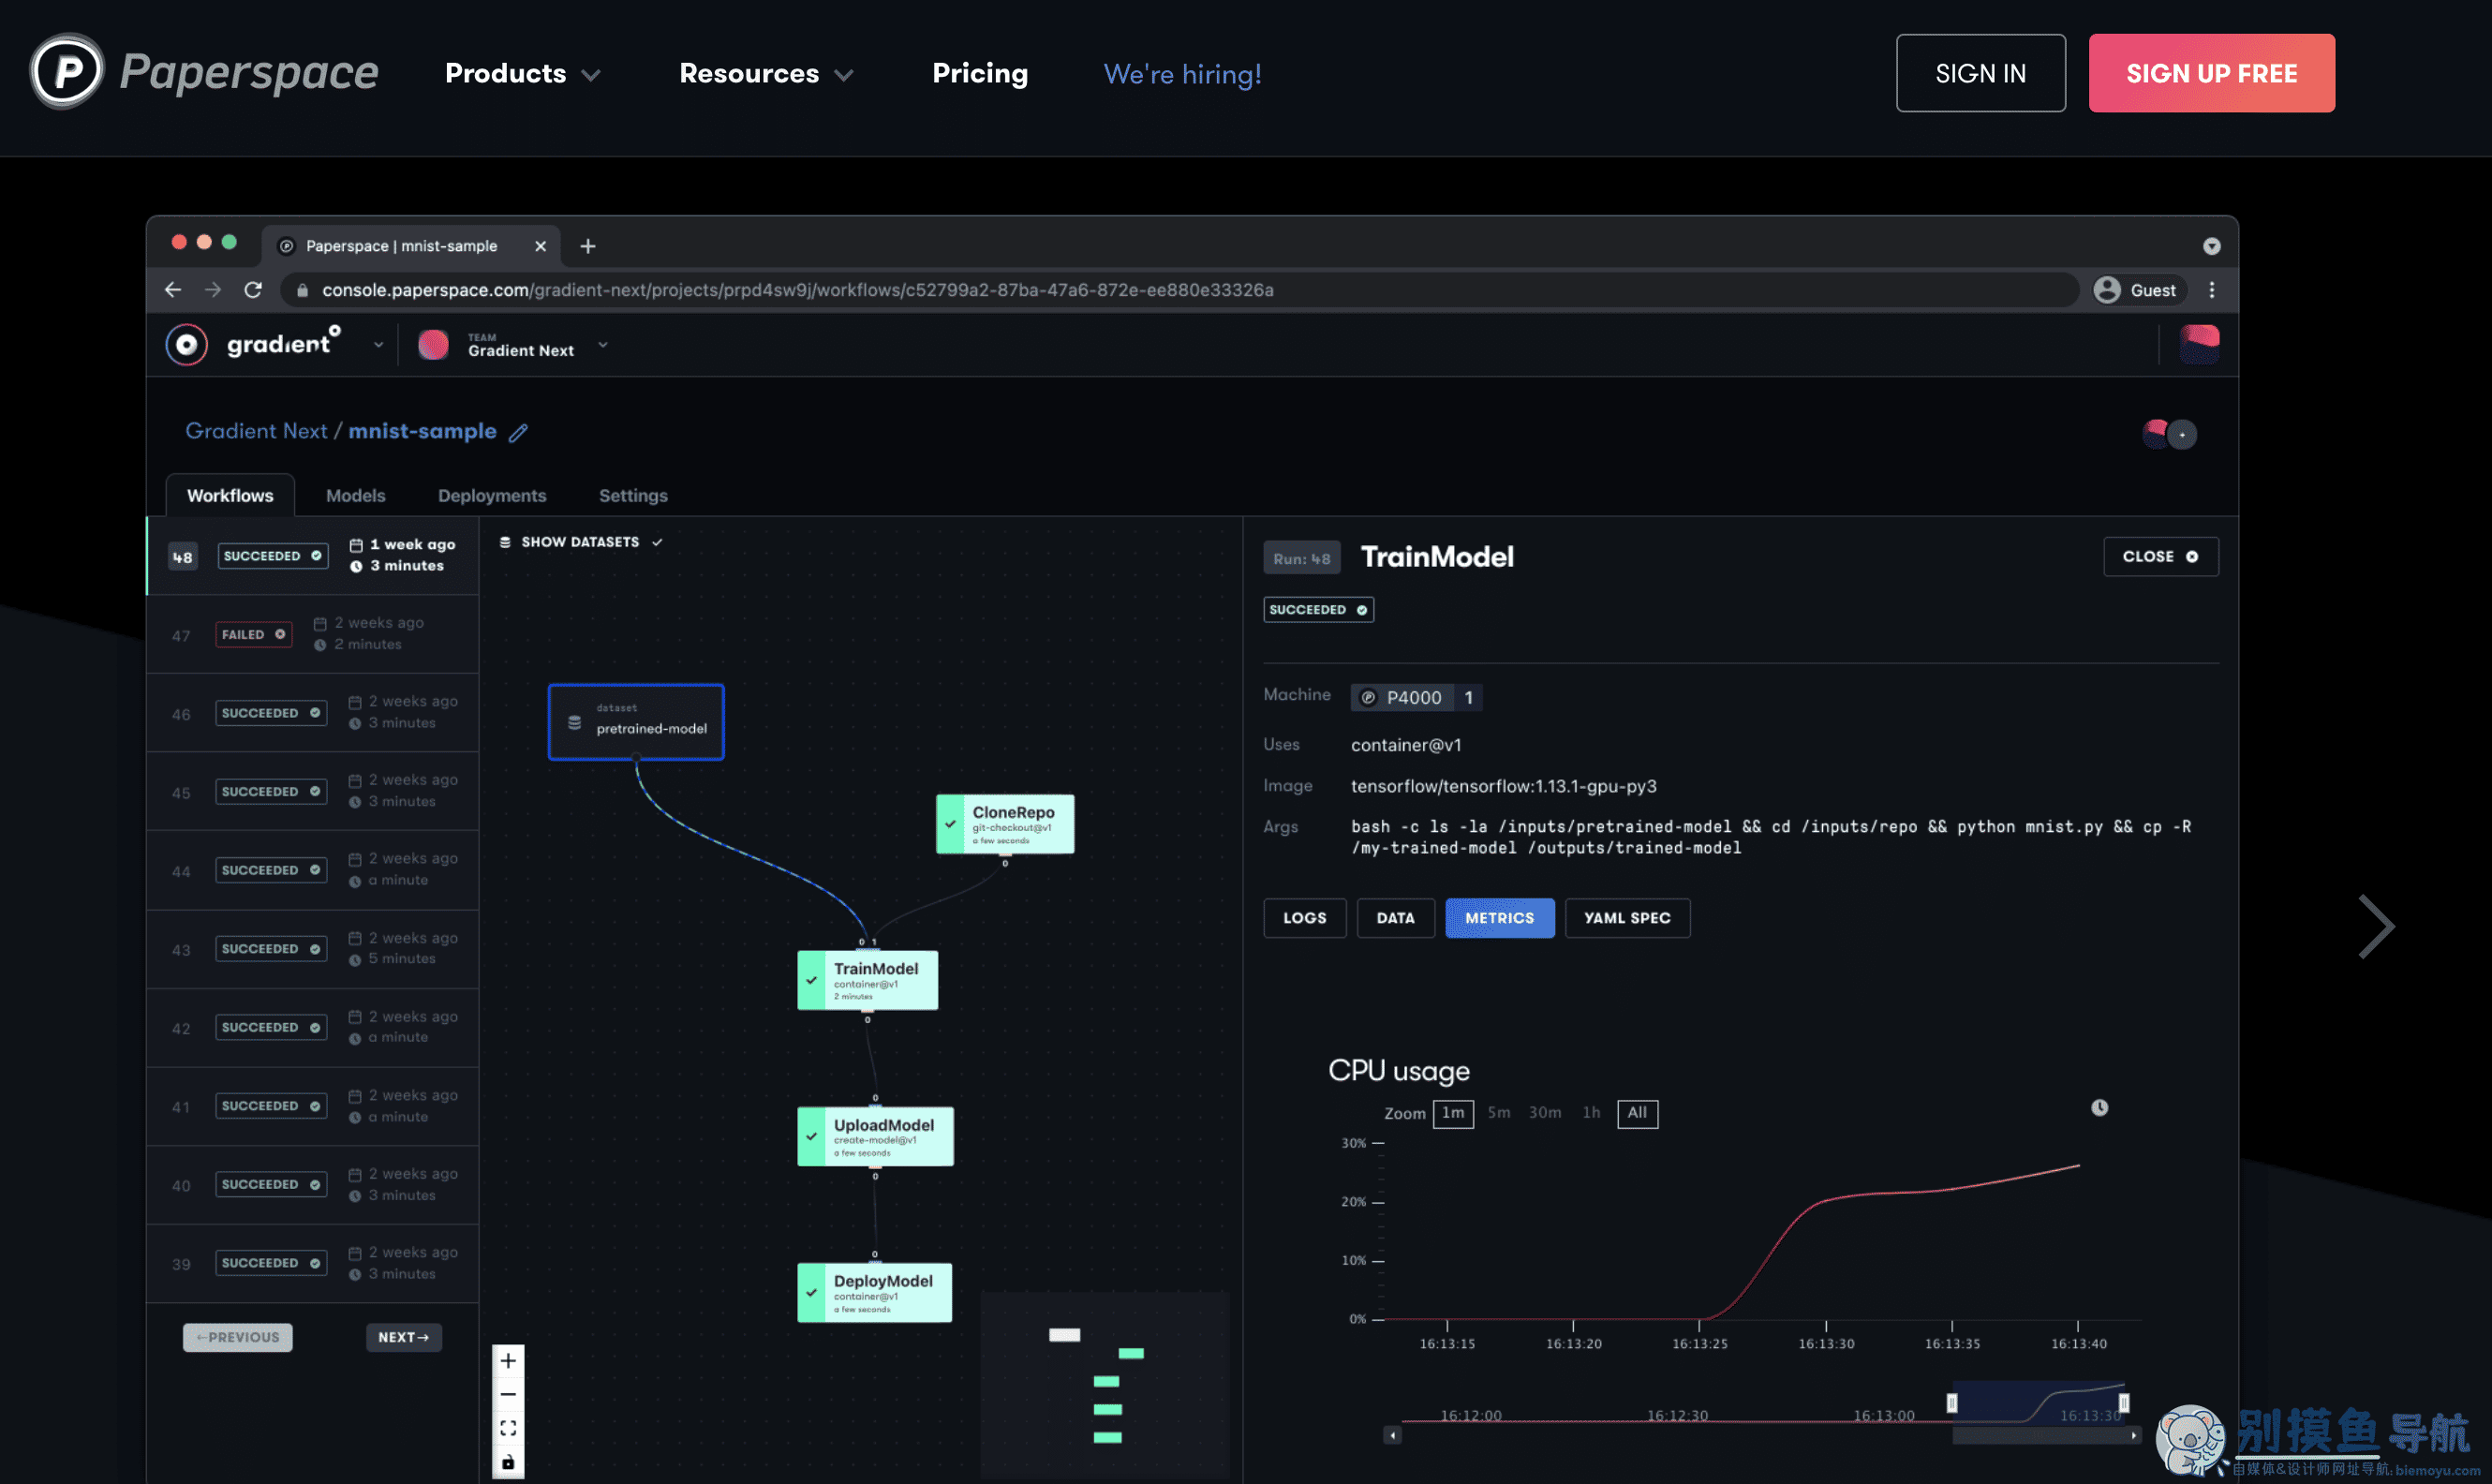Click the clock icon above CPU chart
Viewport: 2492px width, 1484px height.
click(2100, 1108)
